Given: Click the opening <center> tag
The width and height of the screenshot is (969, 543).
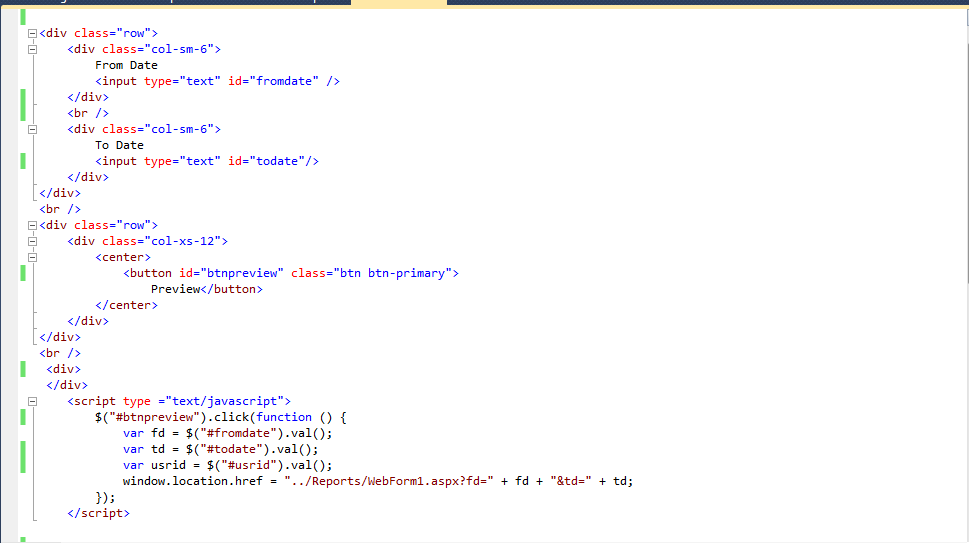Looking at the screenshot, I should (122, 257).
